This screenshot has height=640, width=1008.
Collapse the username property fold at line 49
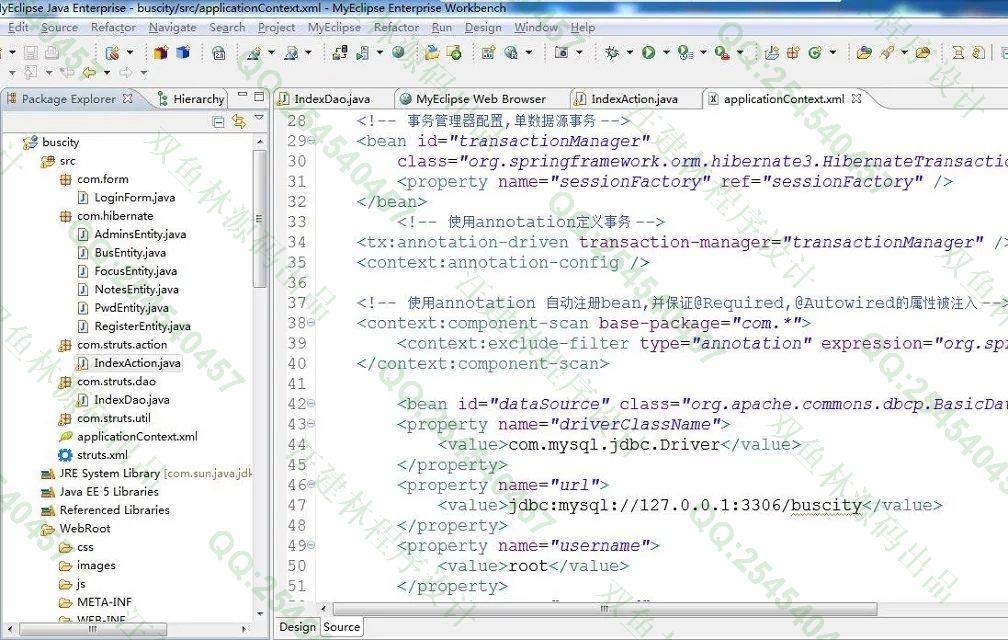pyautogui.click(x=312, y=545)
